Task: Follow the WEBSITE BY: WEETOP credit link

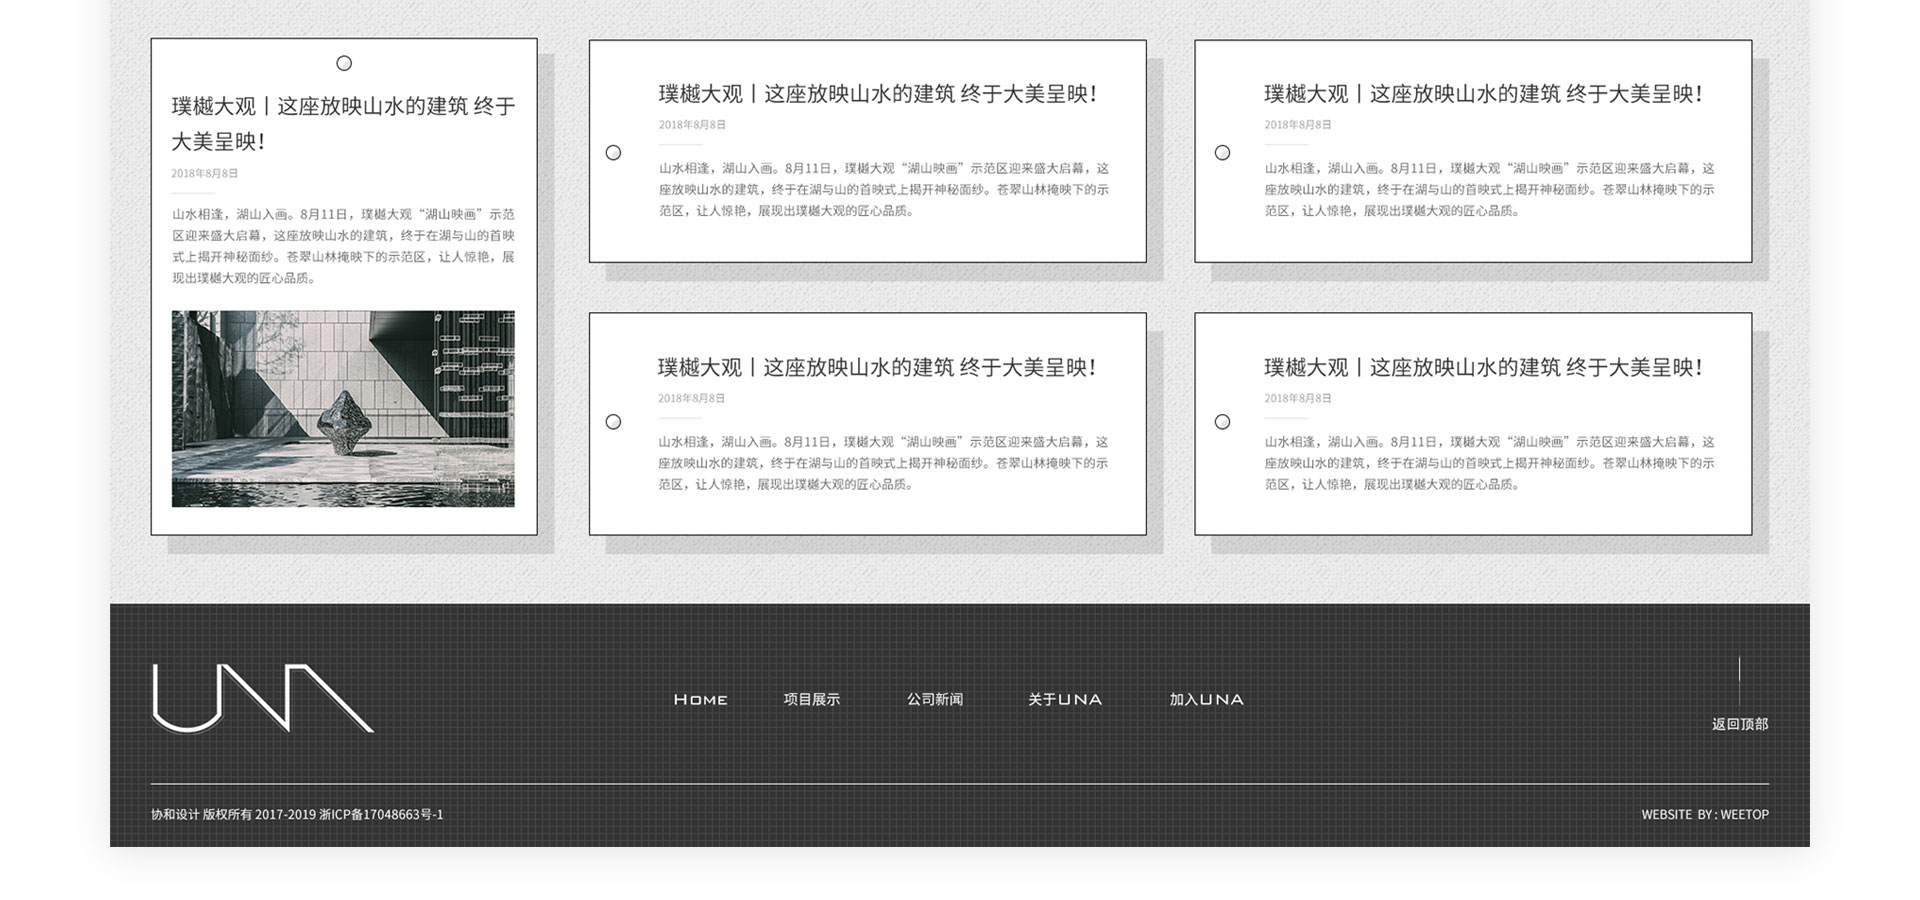Action: pos(1704,815)
